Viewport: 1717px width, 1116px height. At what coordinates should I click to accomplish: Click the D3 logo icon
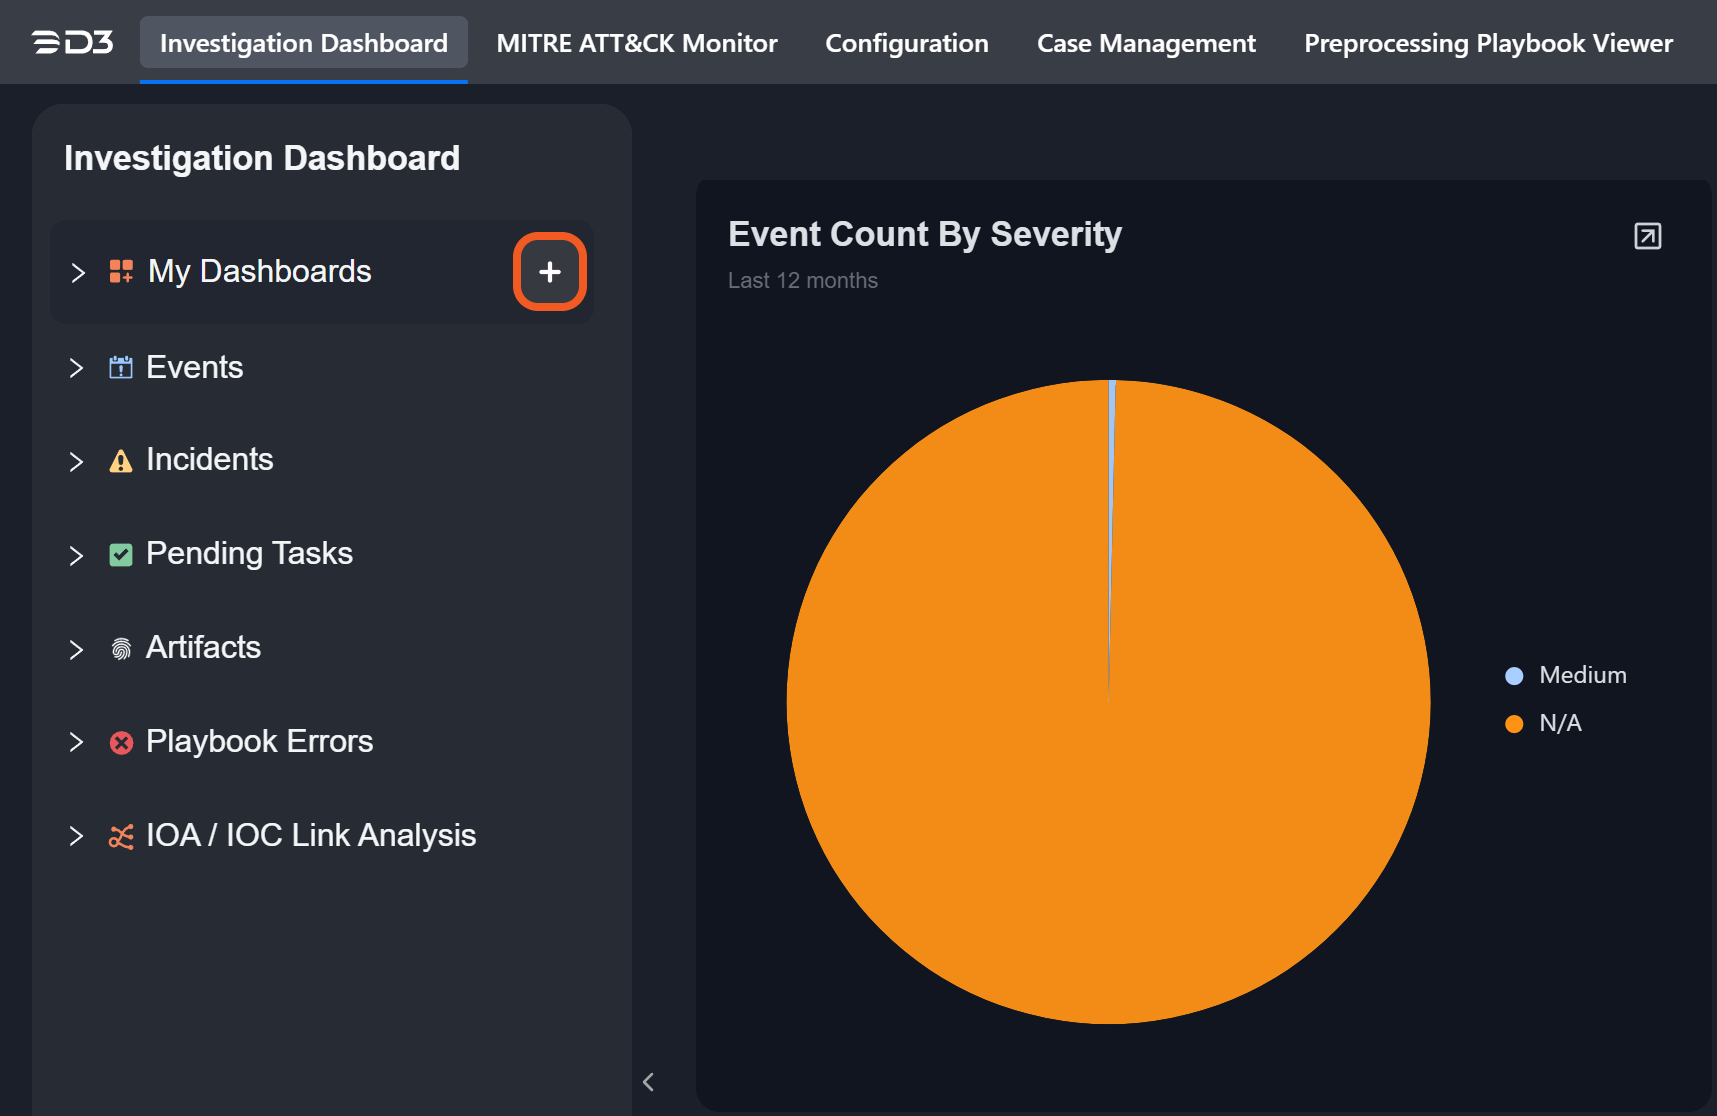[72, 43]
